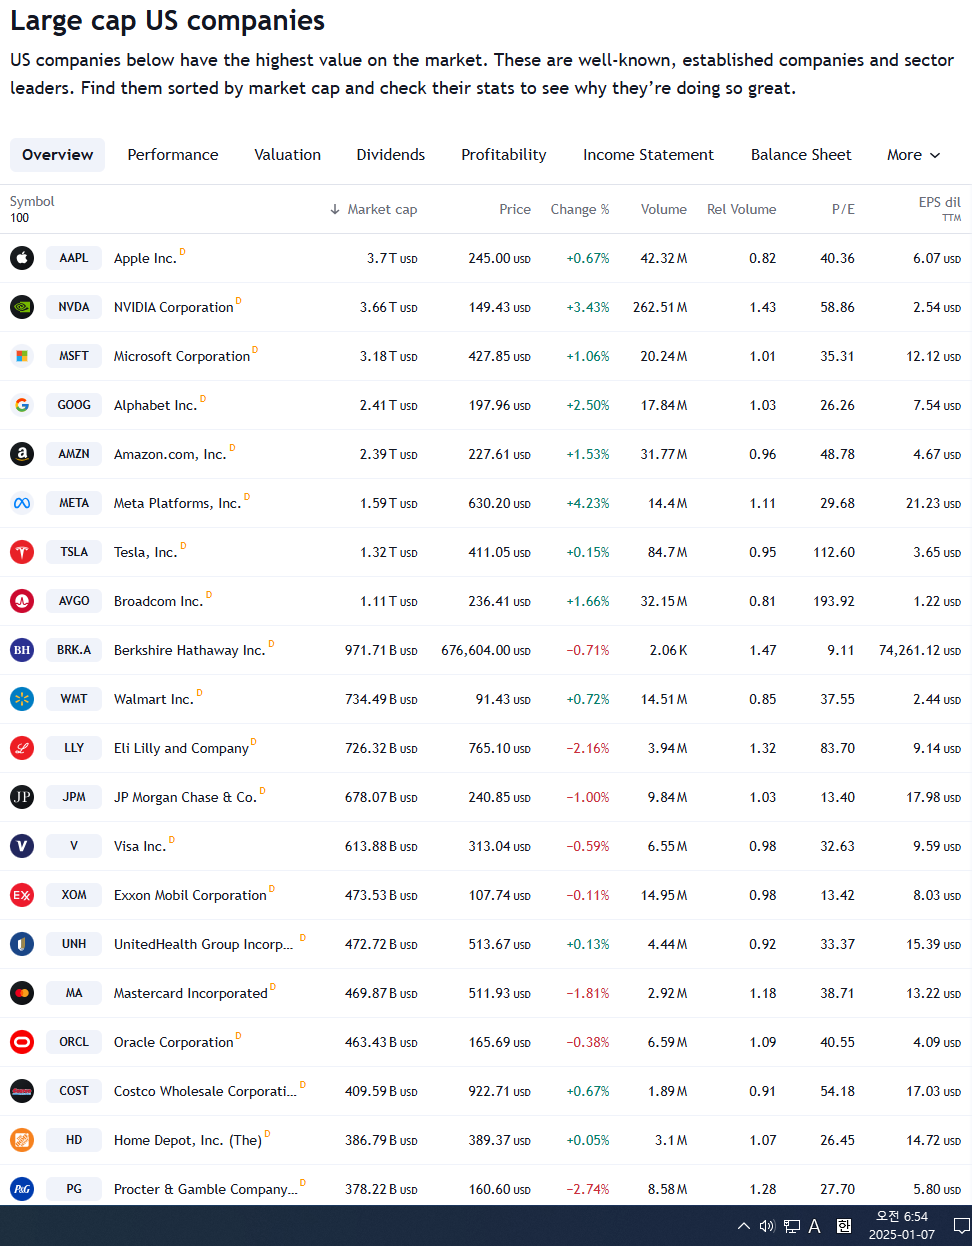Open the Profitability tab

[504, 155]
